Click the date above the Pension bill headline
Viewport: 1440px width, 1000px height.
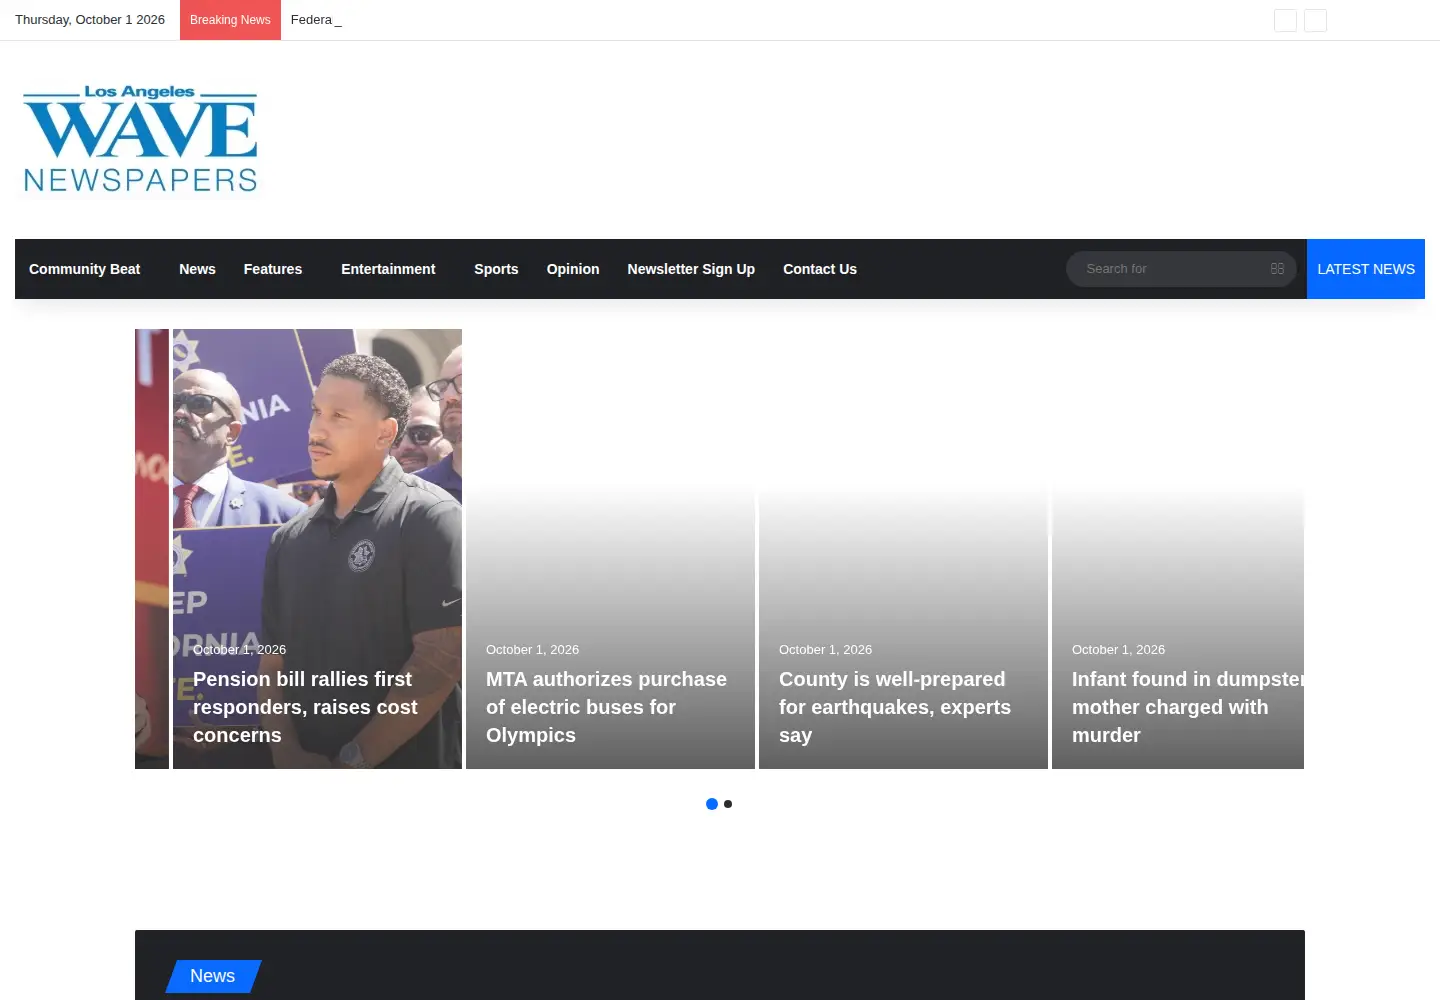(x=239, y=650)
